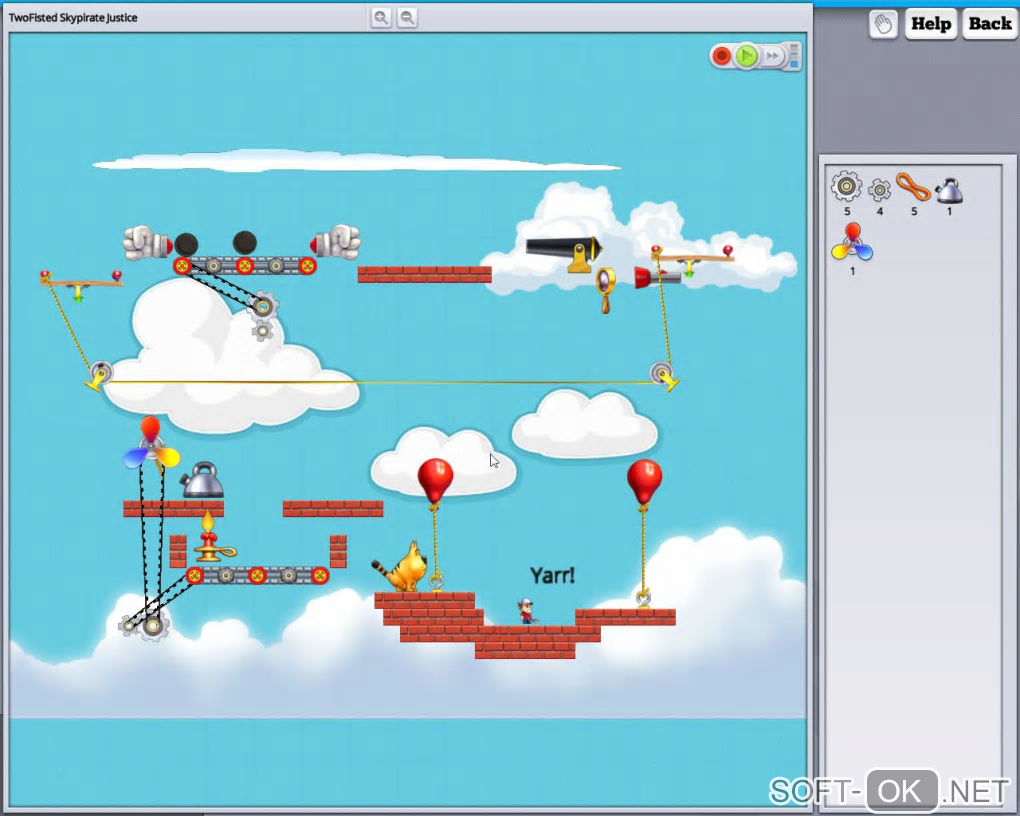Select the hand pan tool

883,25
